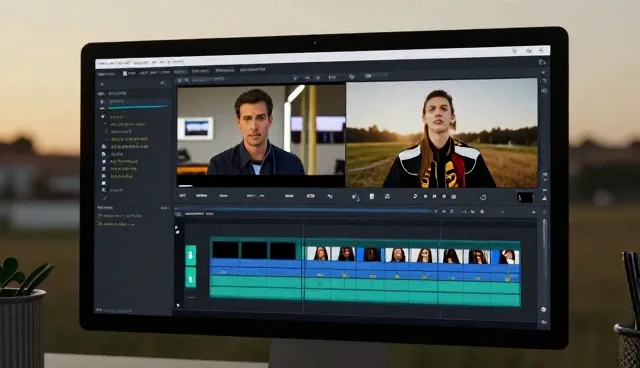Click the speech-bubble icon left of the timecode box
The image size is (640, 368).
pyautogui.click(x=483, y=197)
